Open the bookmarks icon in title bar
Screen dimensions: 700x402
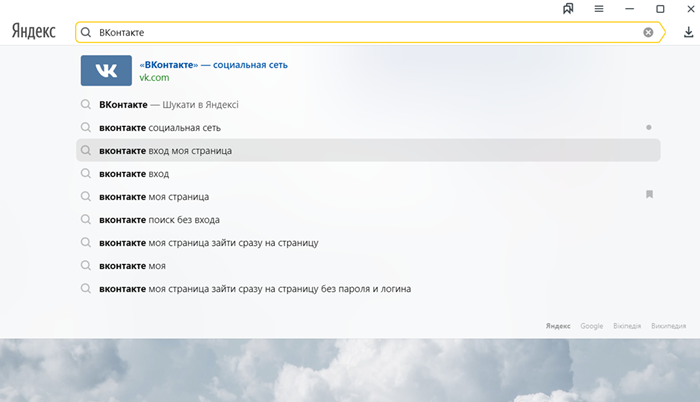(x=568, y=8)
